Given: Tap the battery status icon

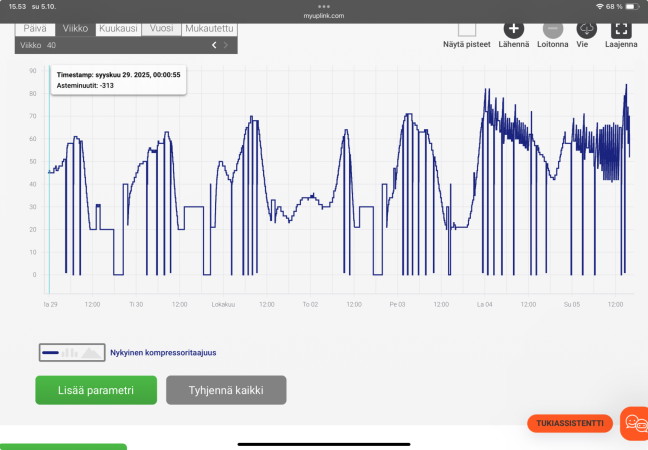Looking at the screenshot, I should pos(632,7).
